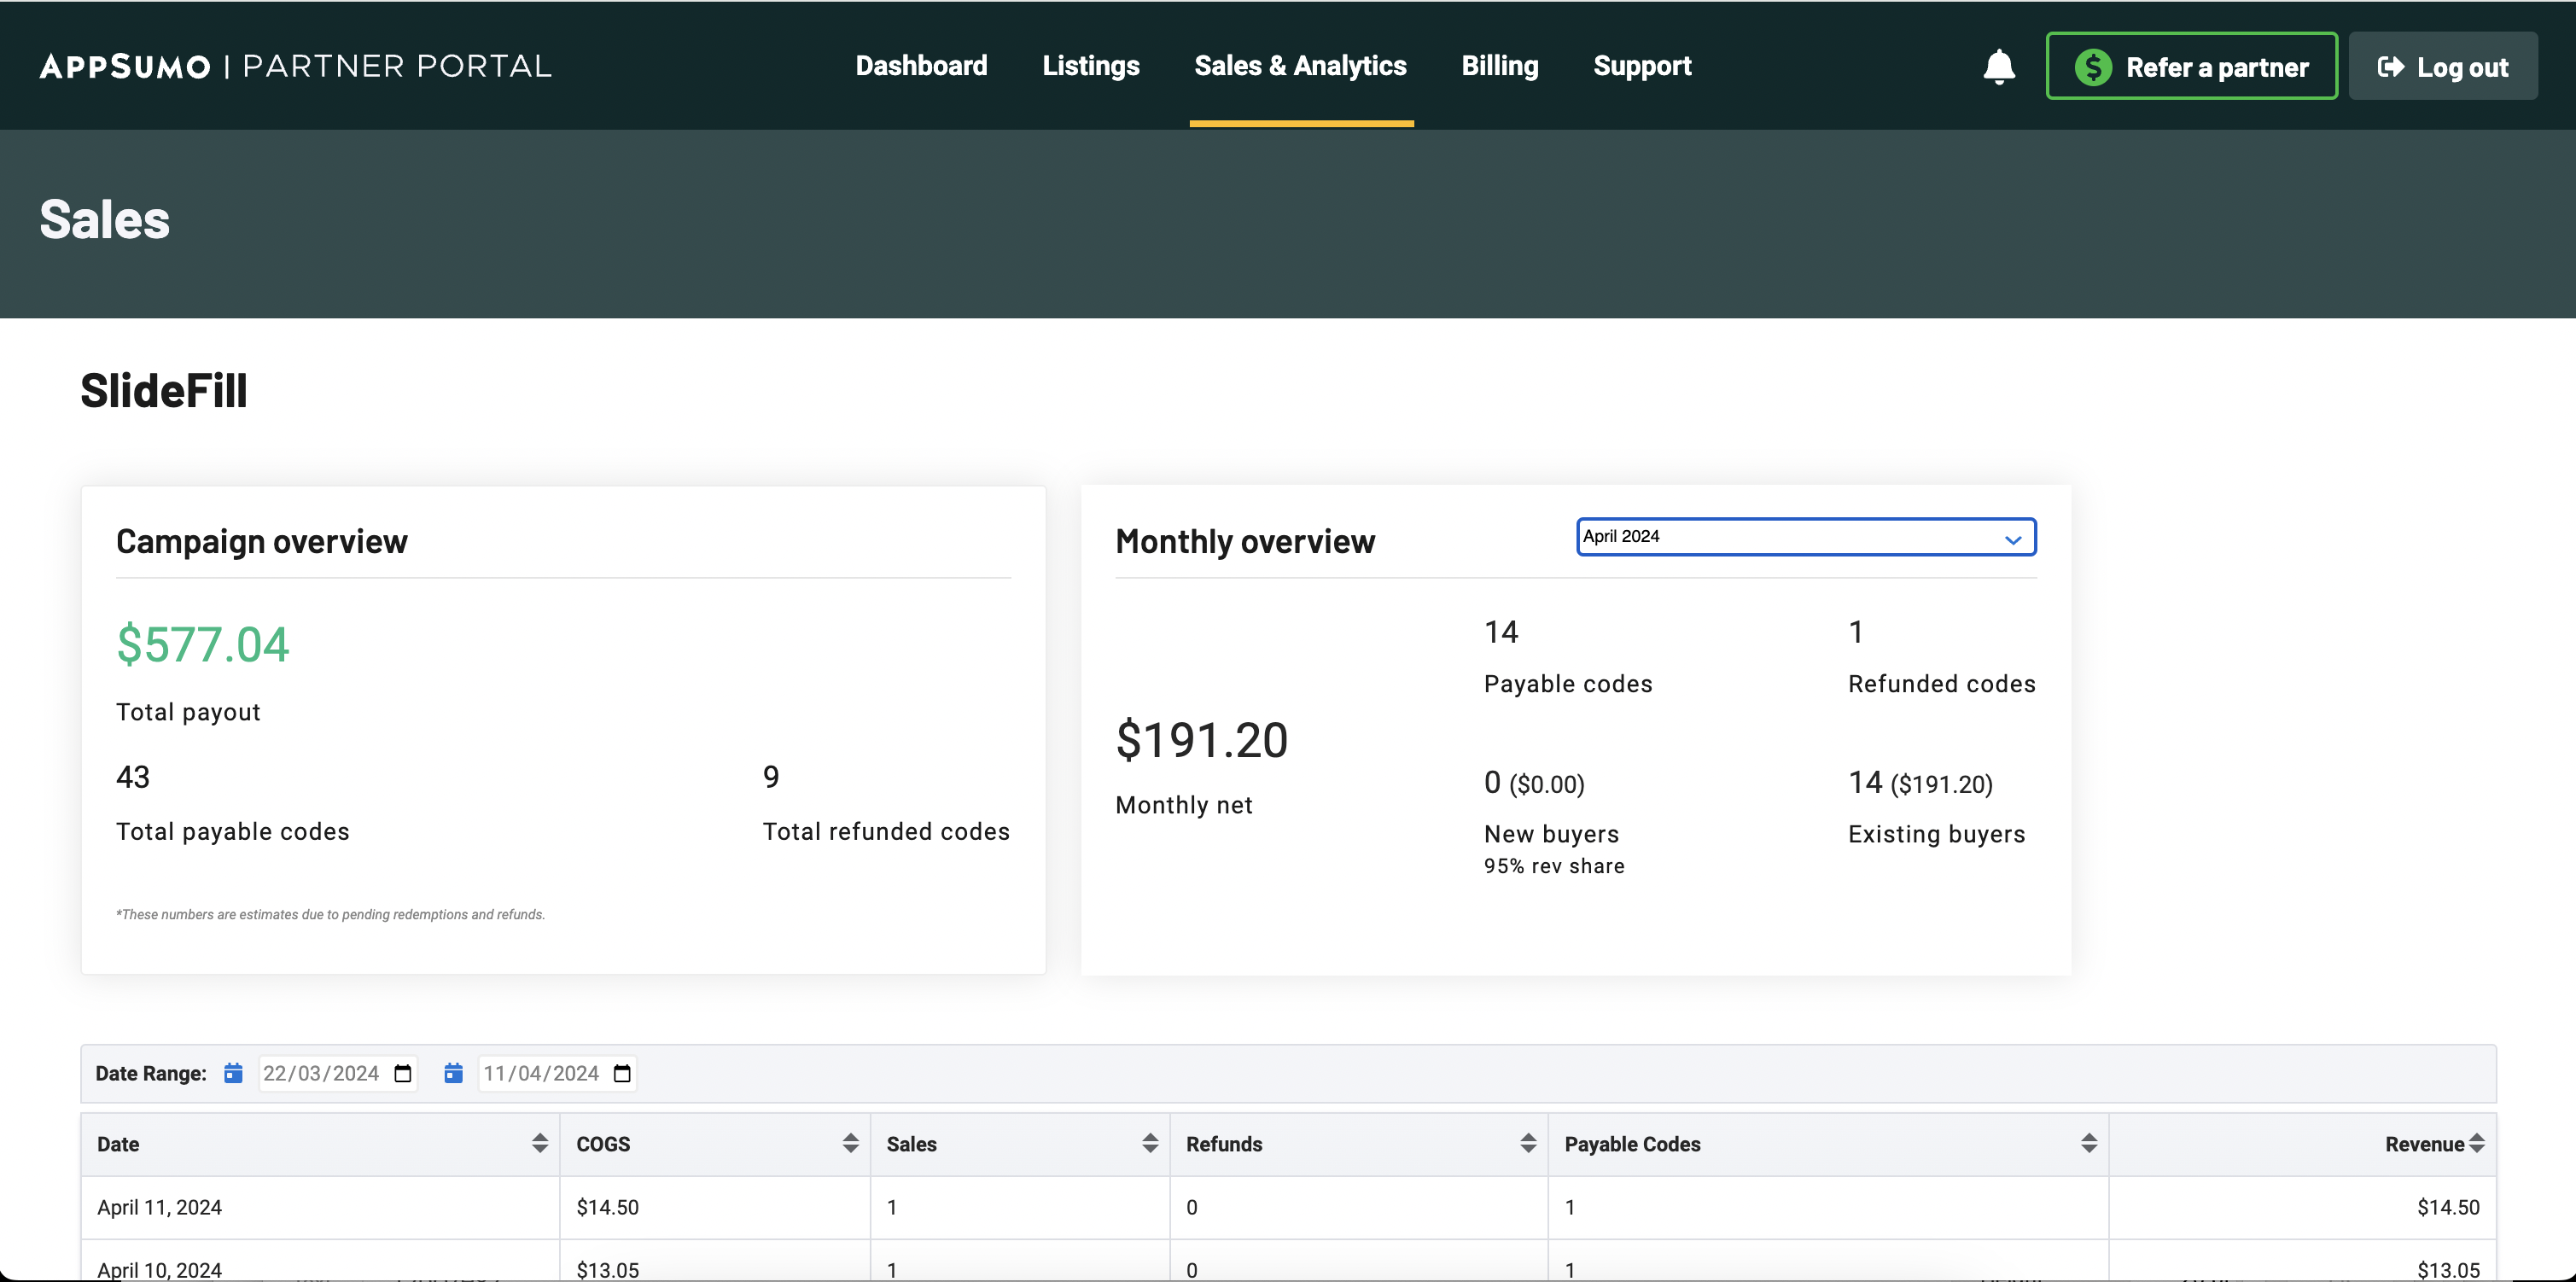Open the notifications bell
Viewport: 2576px width, 1282px height.
pyautogui.click(x=1998, y=67)
